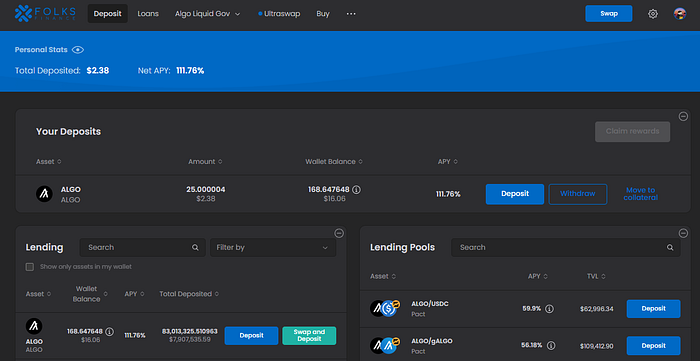Click the Lending Pools search field

[566, 247]
